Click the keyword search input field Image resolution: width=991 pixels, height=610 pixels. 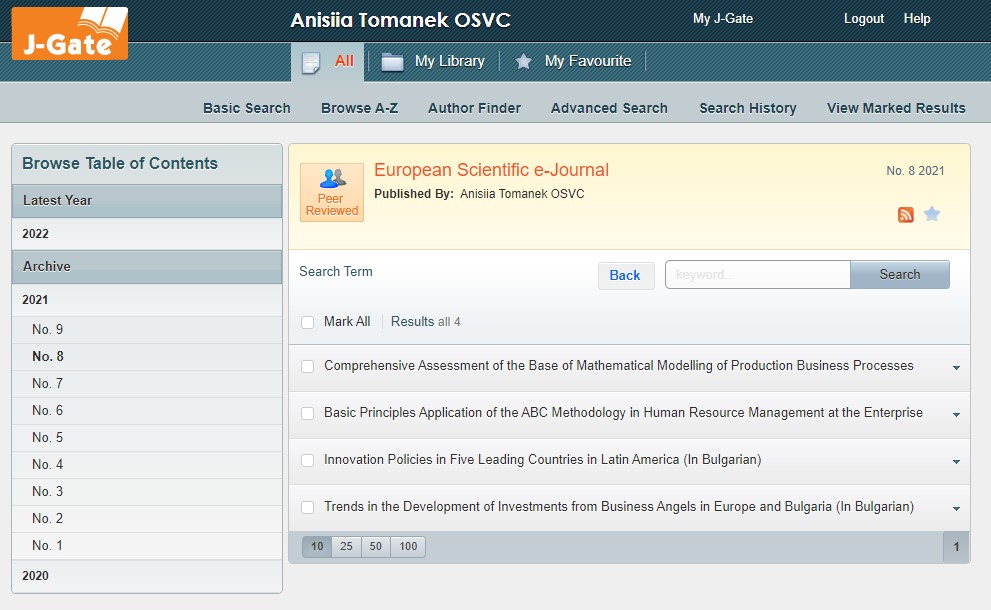(757, 275)
